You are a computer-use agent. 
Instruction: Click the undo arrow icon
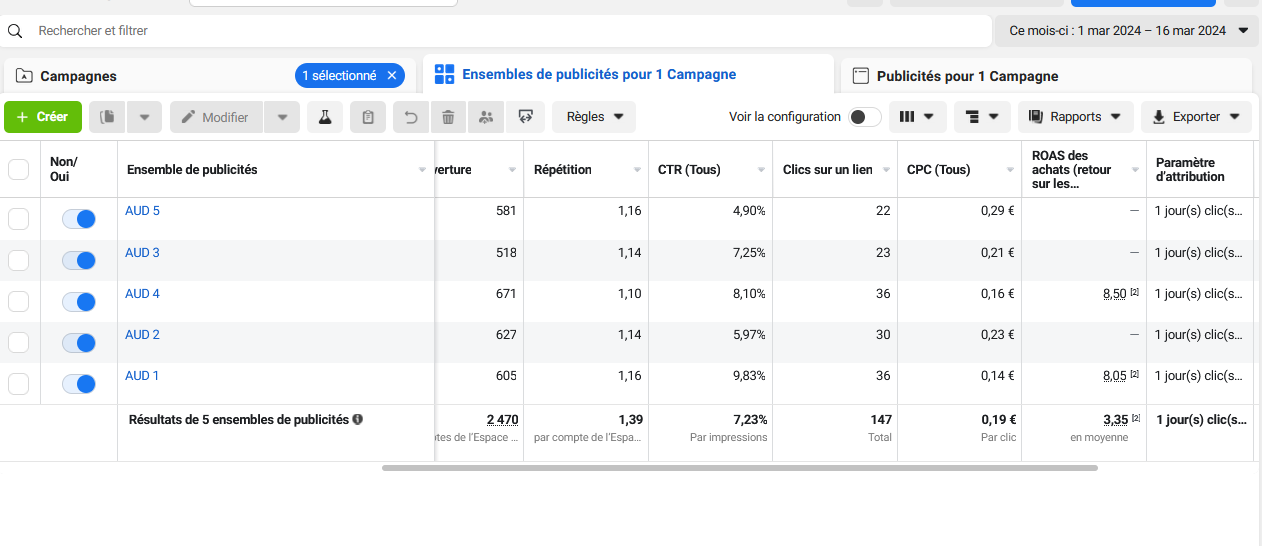click(411, 117)
